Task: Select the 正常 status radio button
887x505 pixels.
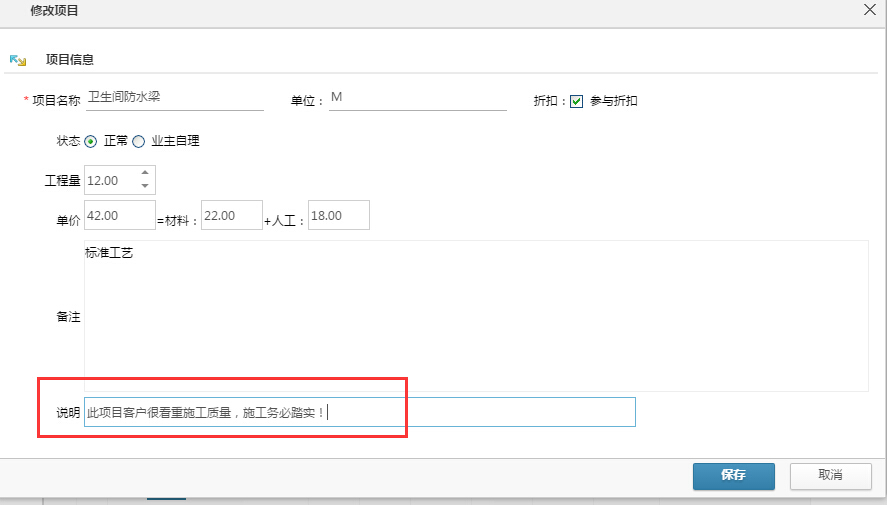Action: coord(91,141)
